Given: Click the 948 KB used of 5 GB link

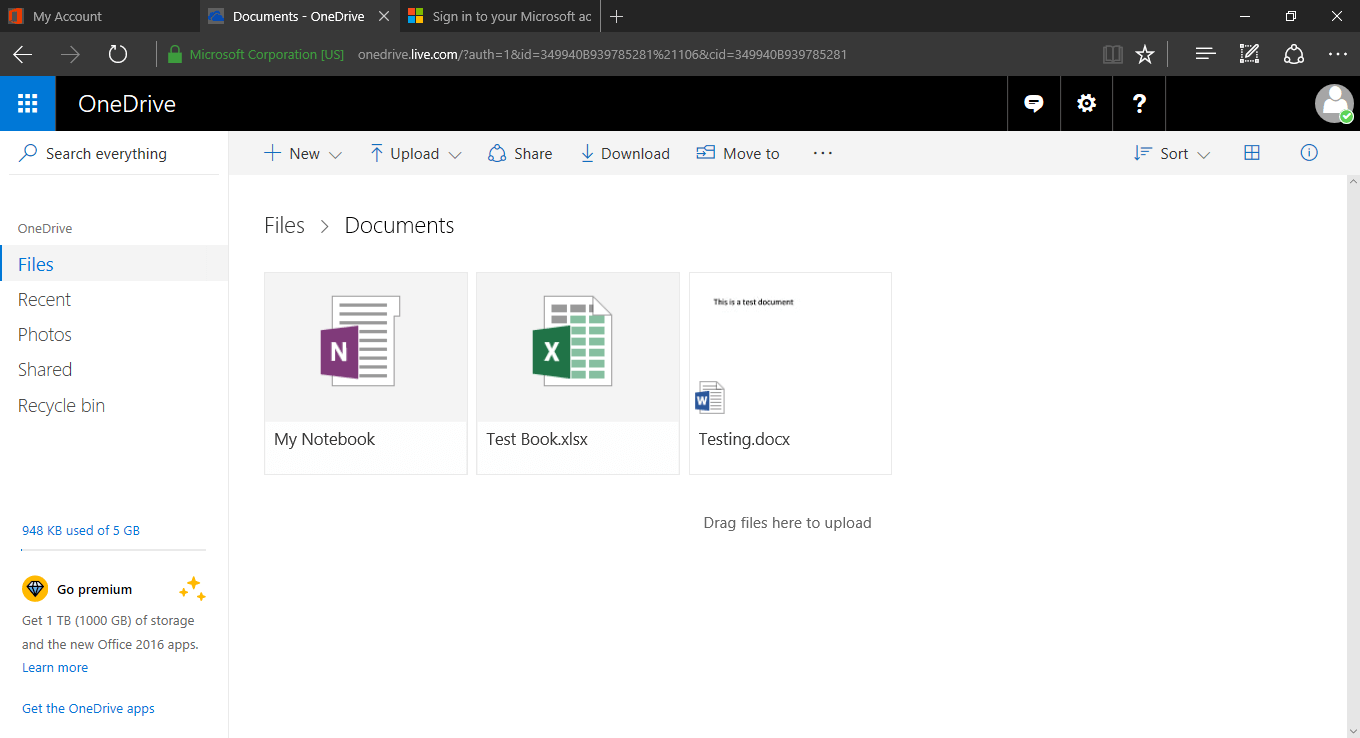Looking at the screenshot, I should point(81,530).
